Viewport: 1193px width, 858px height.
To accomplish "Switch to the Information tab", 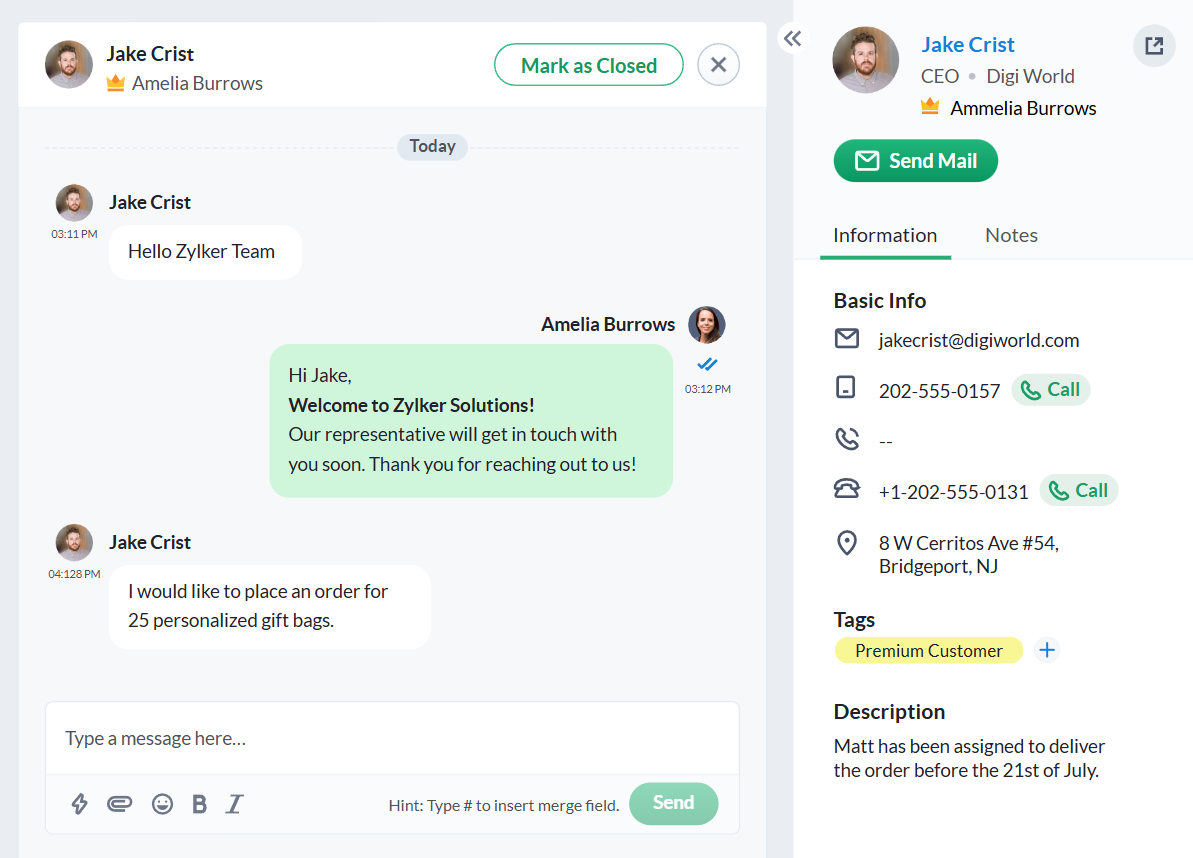I will [885, 235].
